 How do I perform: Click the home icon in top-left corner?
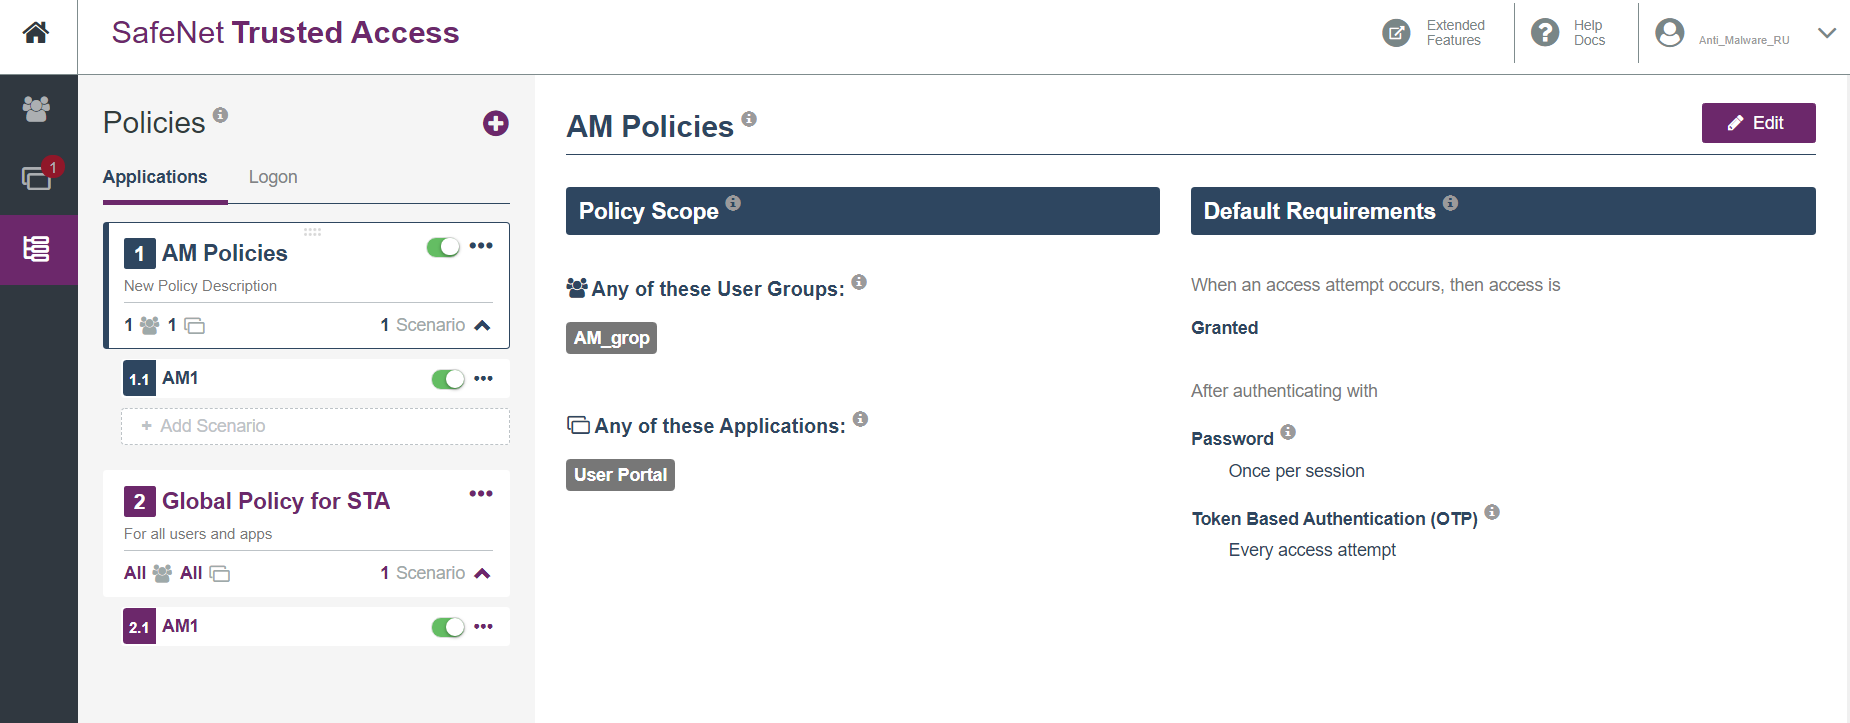(36, 33)
